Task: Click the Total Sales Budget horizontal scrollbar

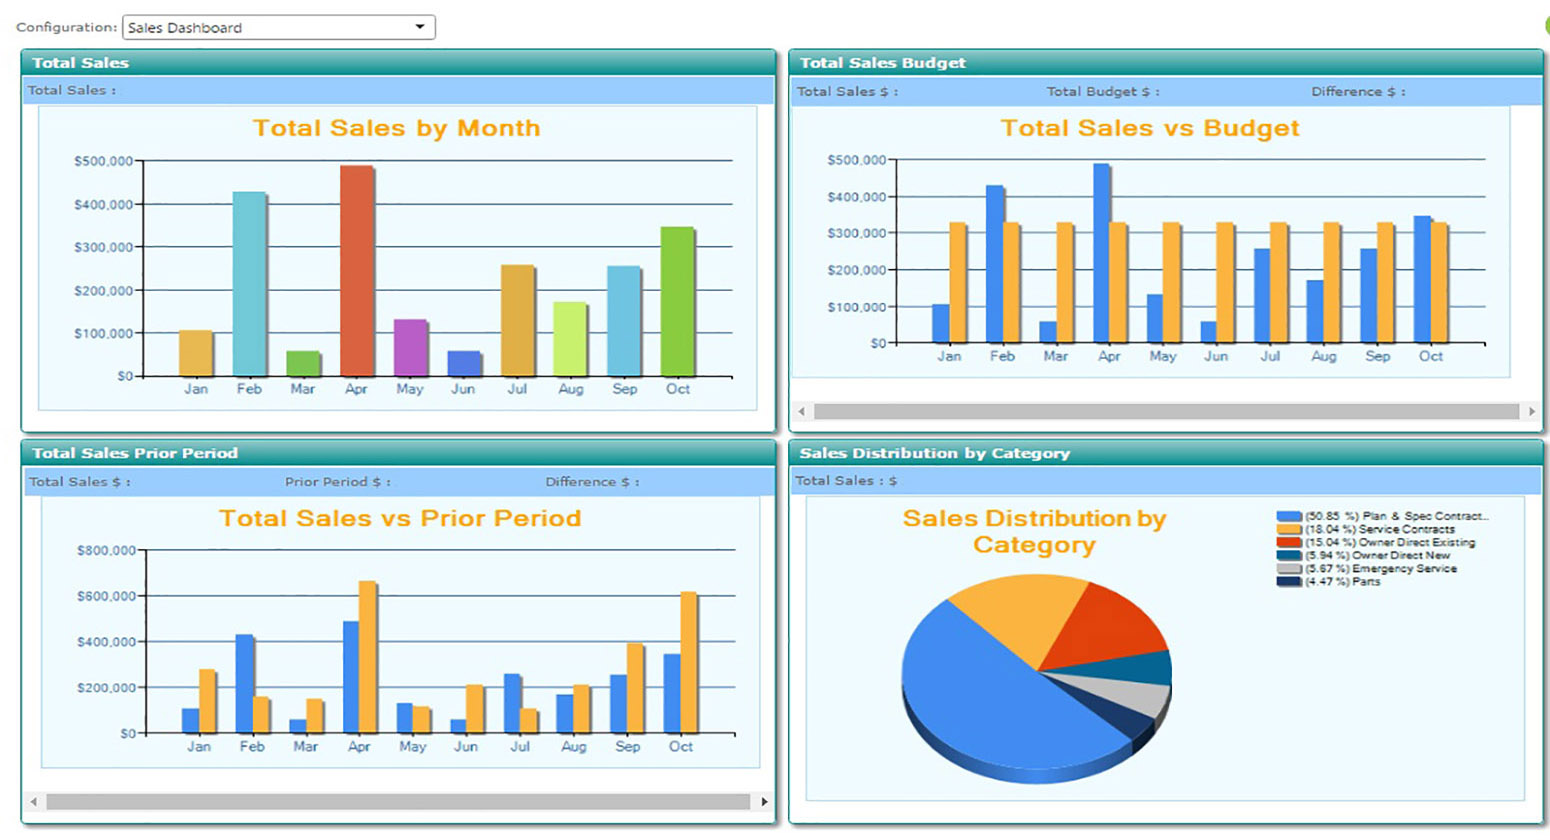Action: coord(1166,411)
